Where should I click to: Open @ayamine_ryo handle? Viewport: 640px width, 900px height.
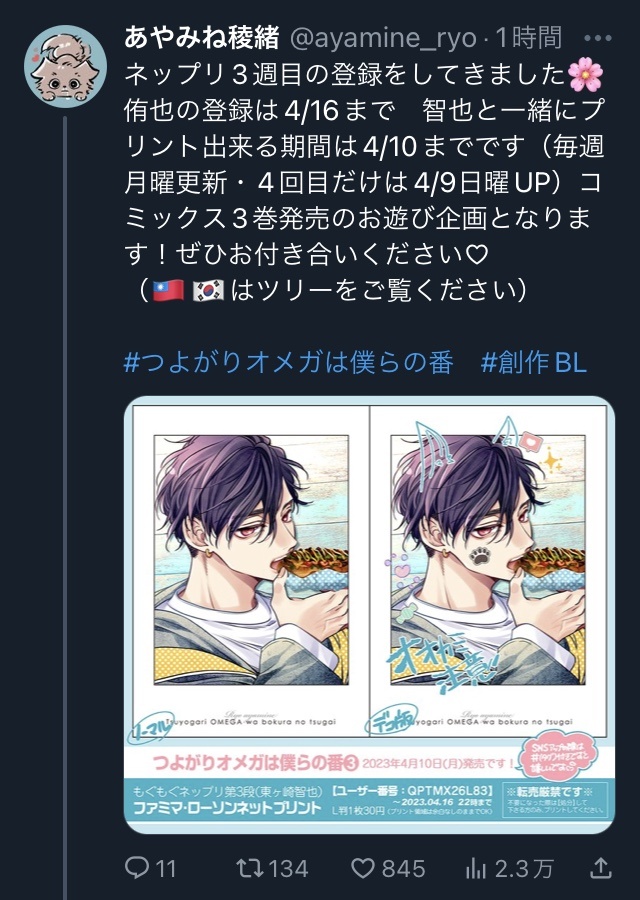tap(383, 39)
